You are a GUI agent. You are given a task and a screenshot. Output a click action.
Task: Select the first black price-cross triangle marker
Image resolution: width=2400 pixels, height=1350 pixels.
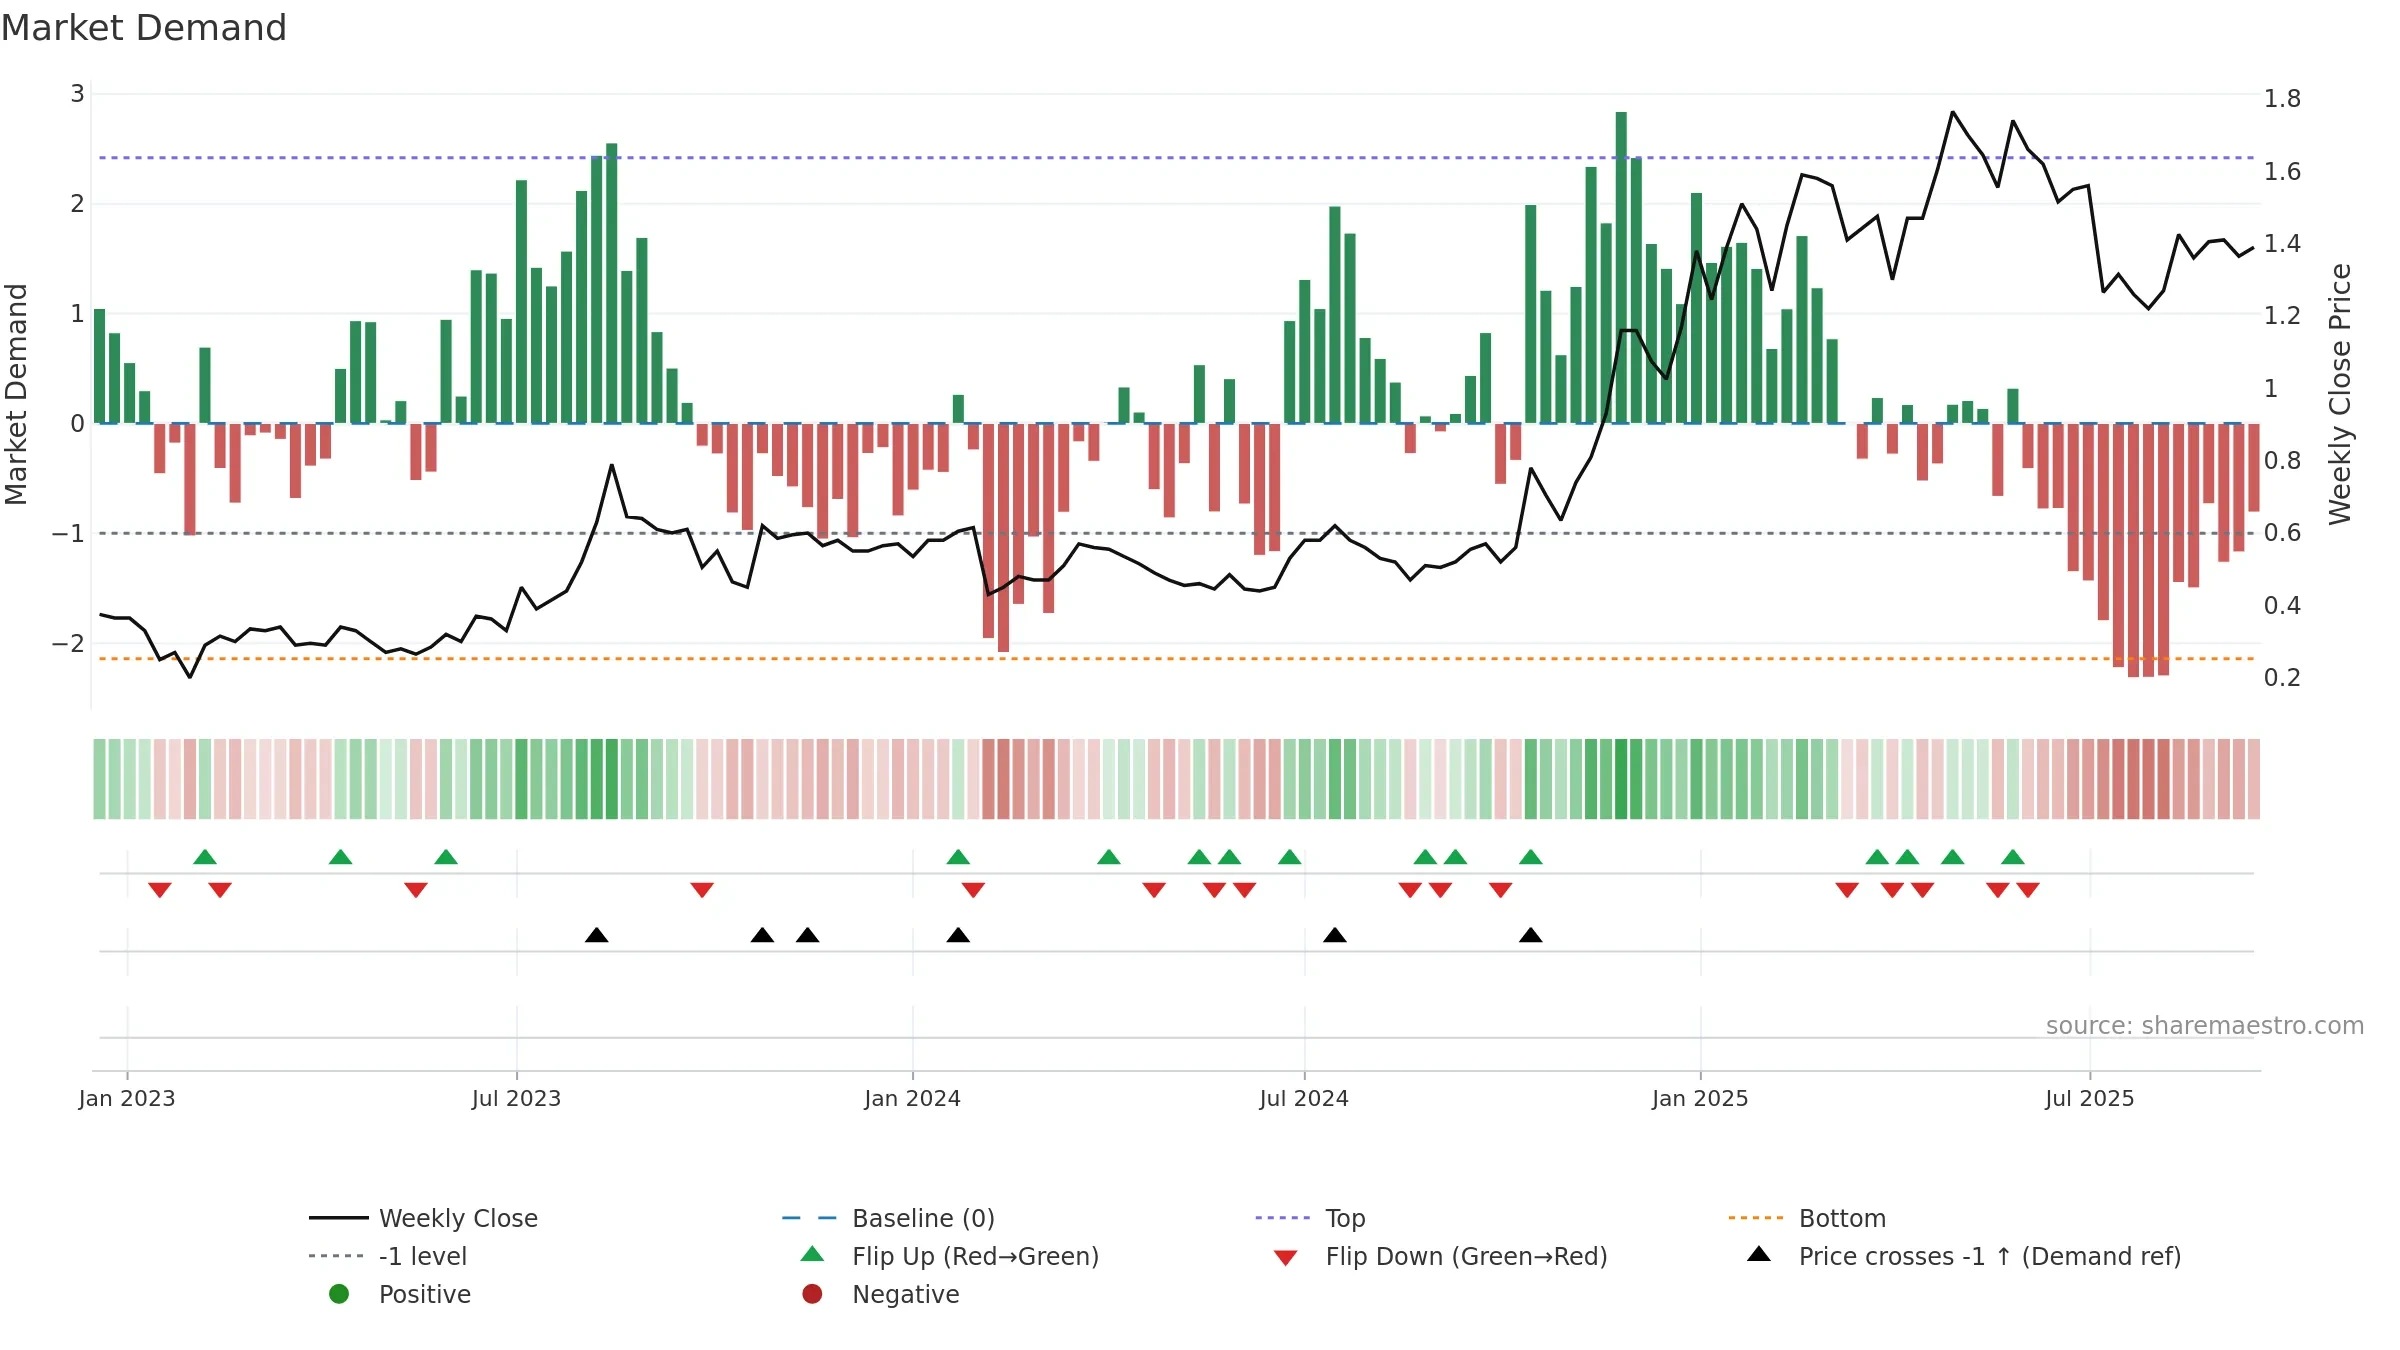pos(597,935)
